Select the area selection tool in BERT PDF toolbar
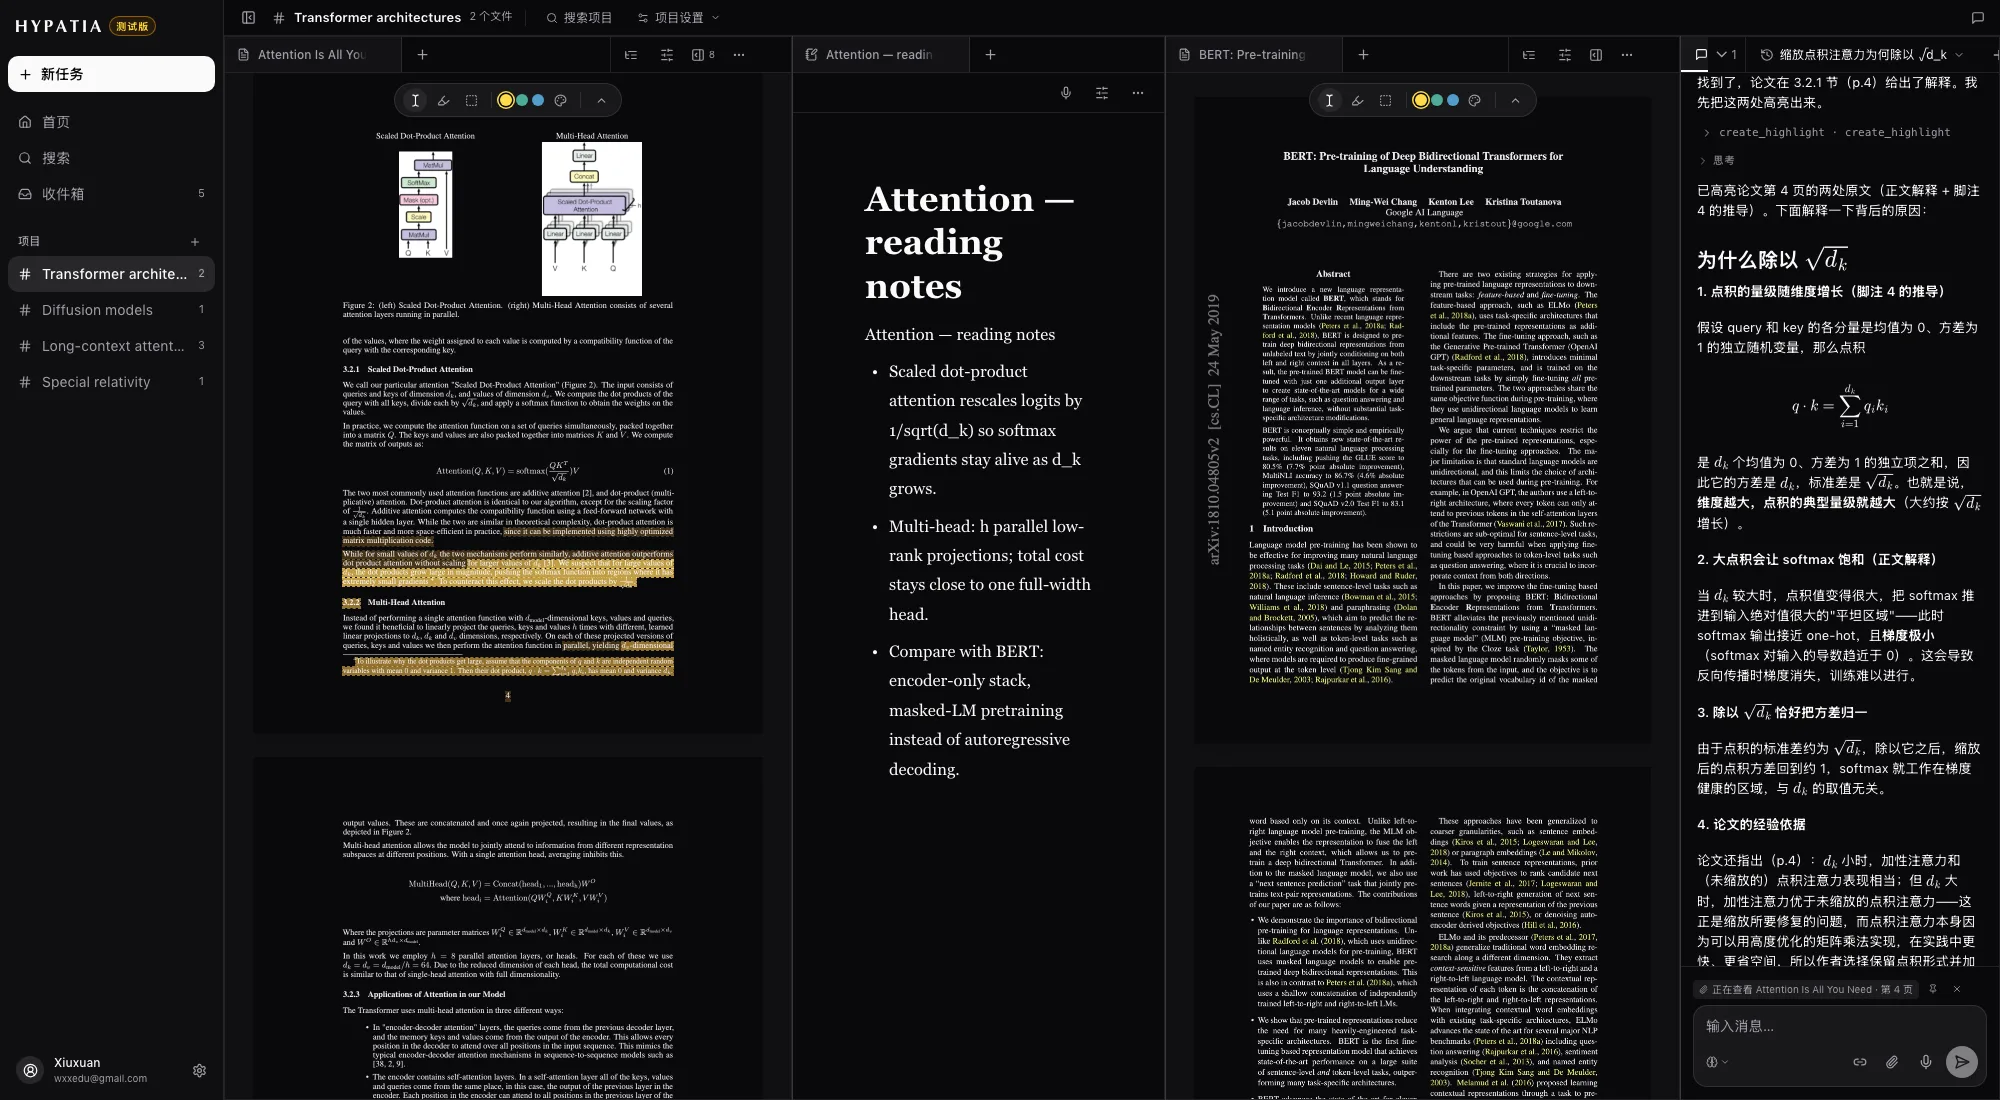 (x=1385, y=100)
